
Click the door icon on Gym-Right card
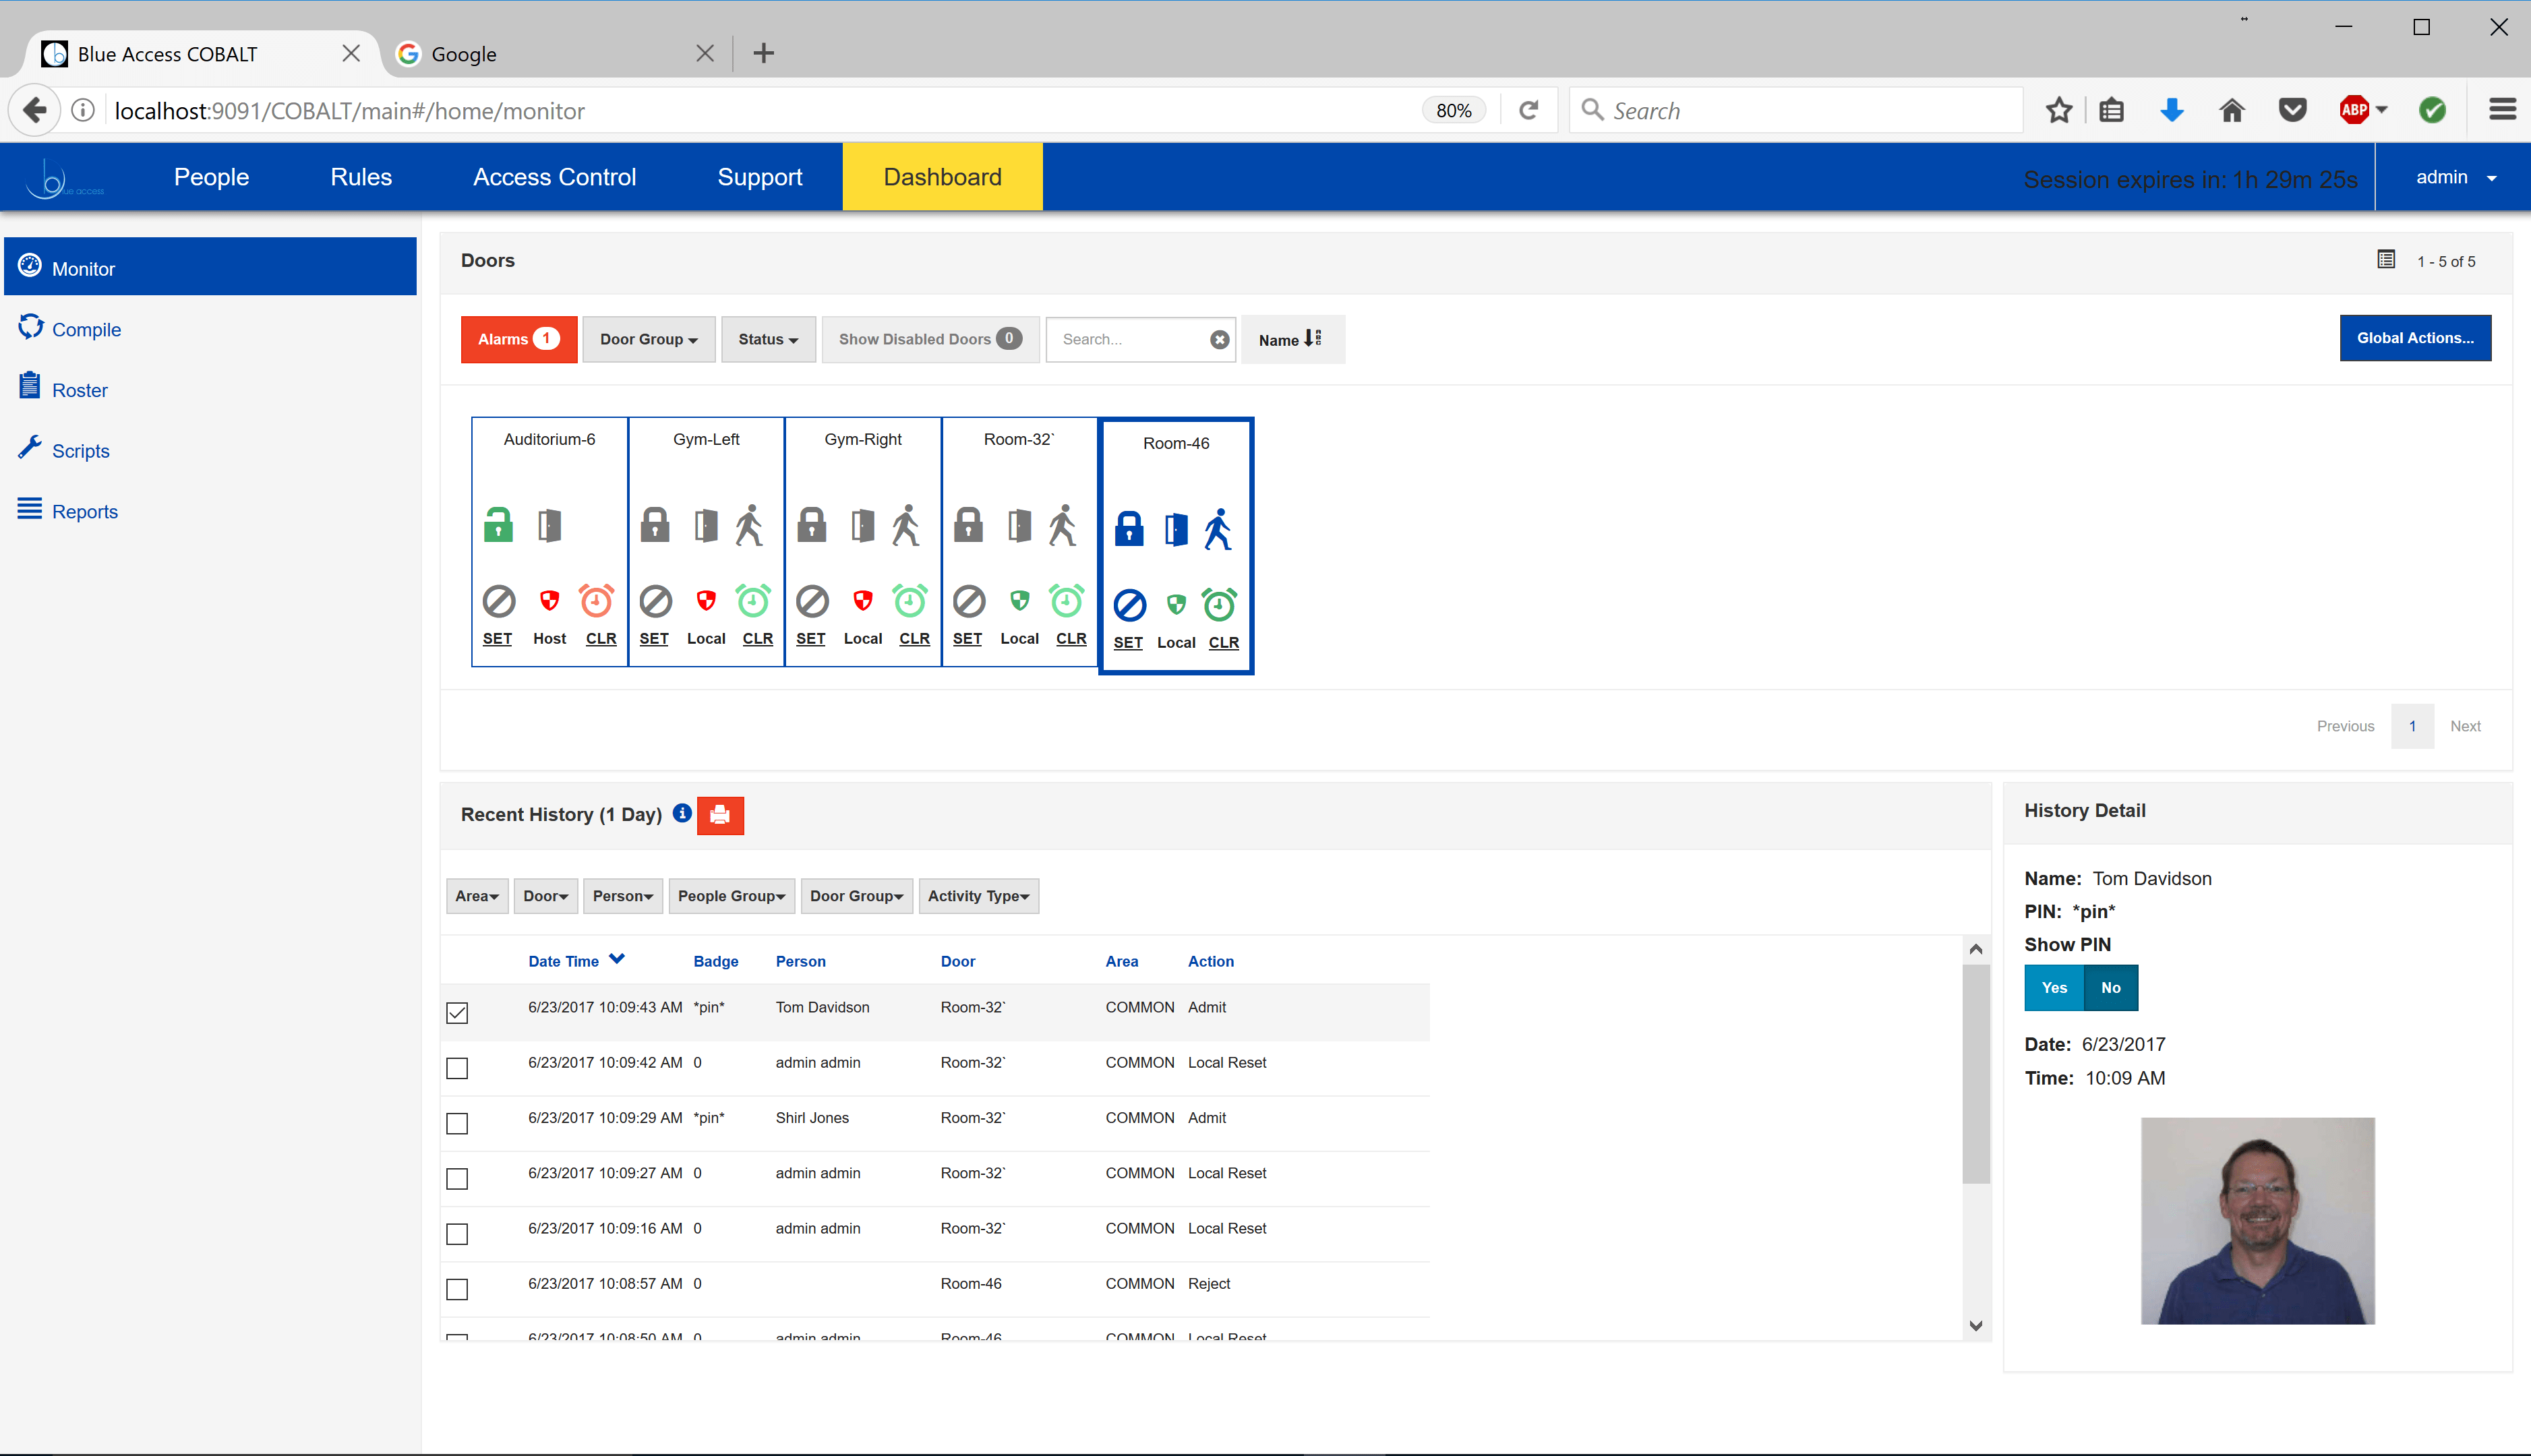tap(862, 525)
